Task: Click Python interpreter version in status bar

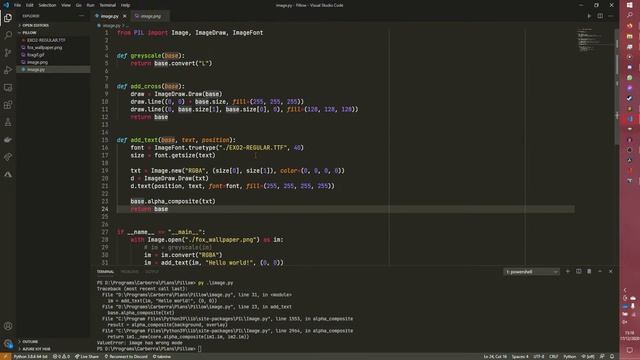Action: (31, 356)
